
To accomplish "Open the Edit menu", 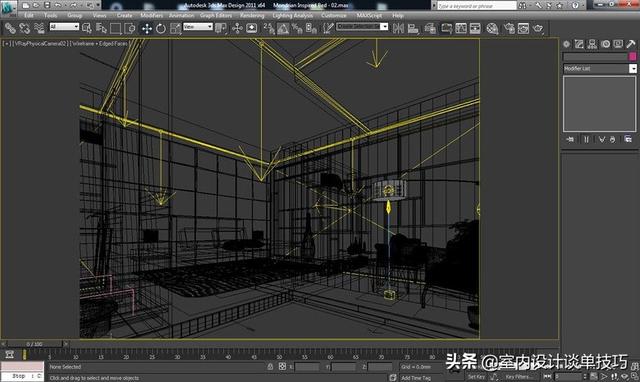I will point(29,16).
